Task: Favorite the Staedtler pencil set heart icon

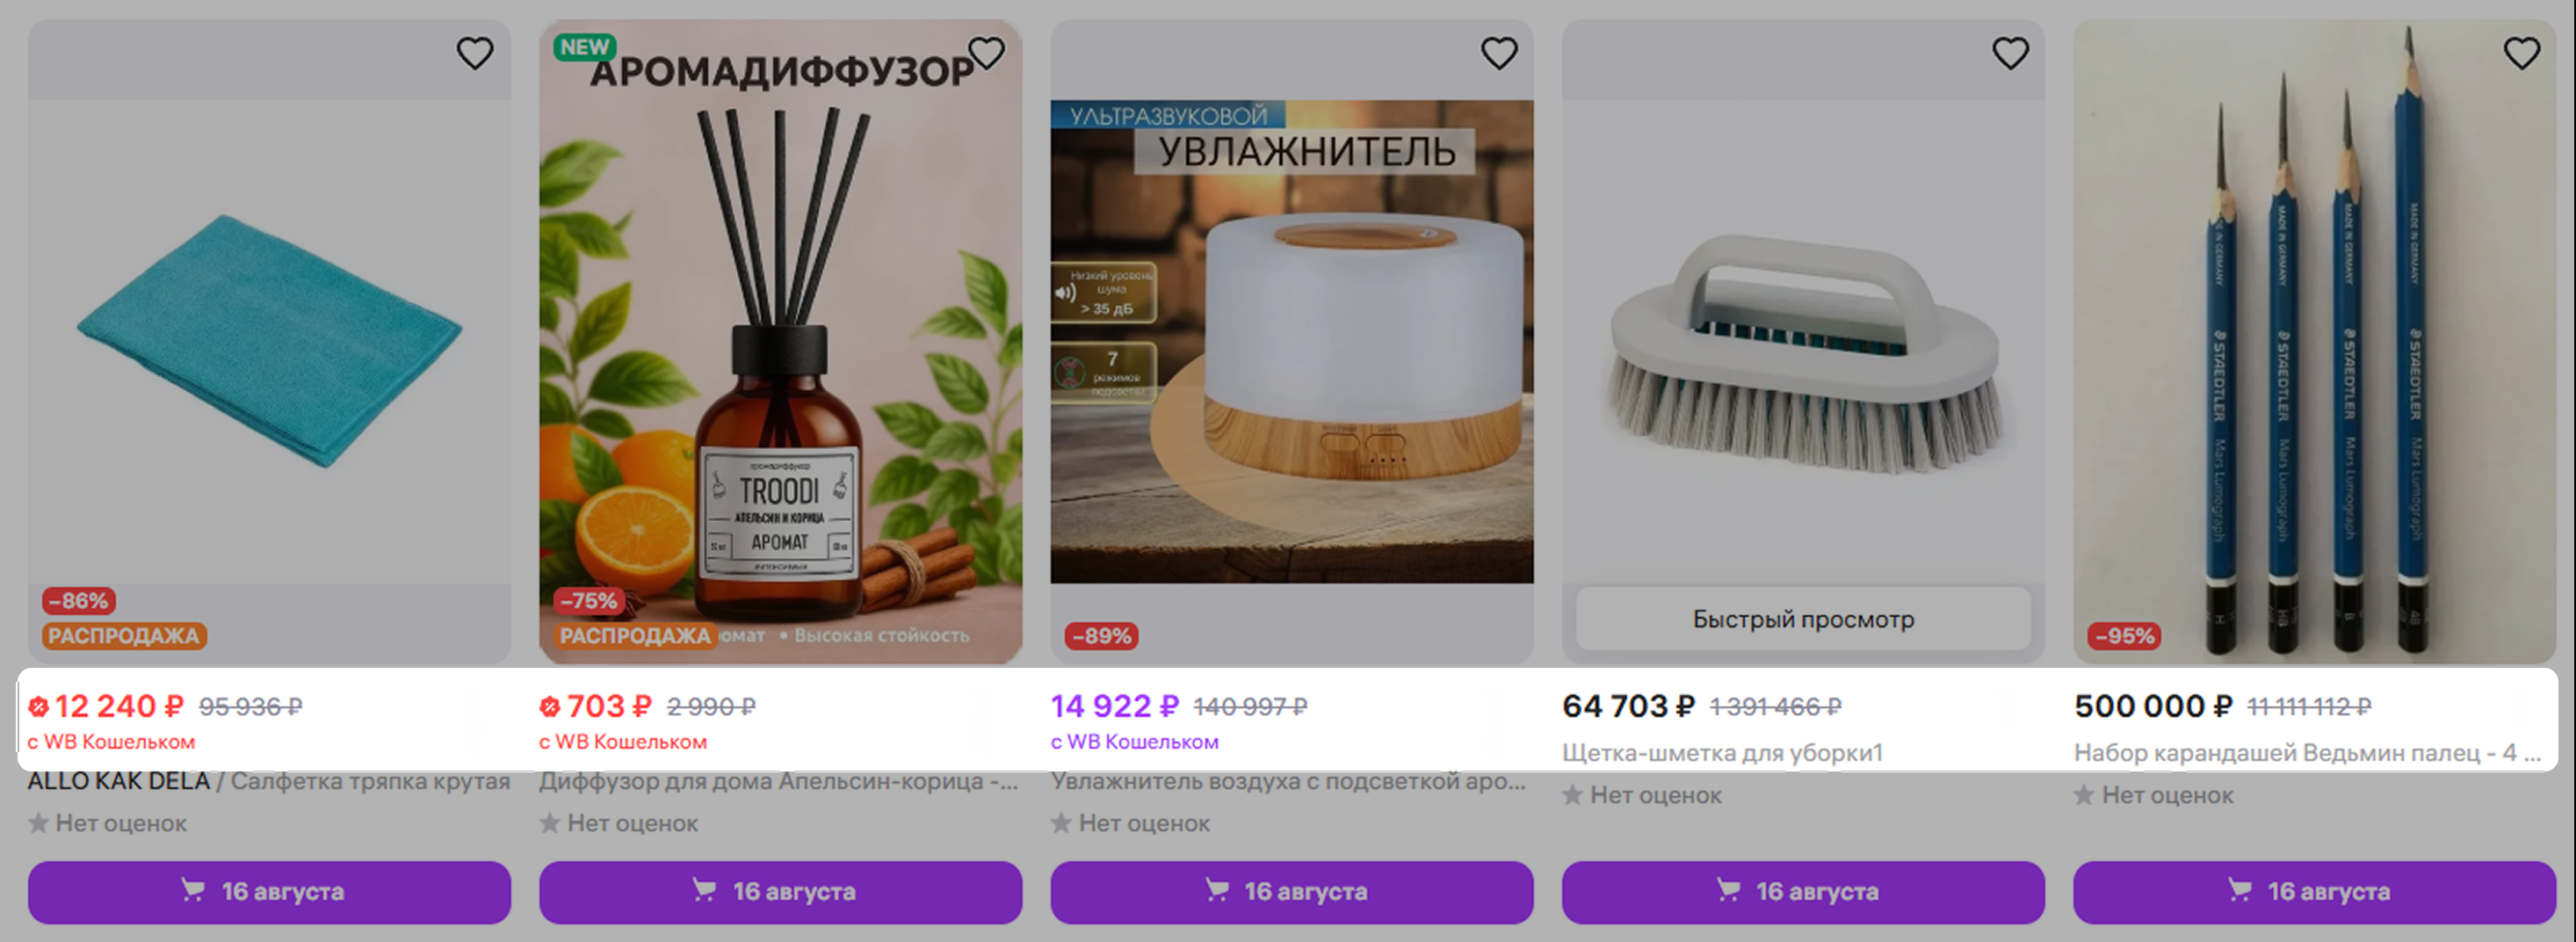Action: (2522, 53)
